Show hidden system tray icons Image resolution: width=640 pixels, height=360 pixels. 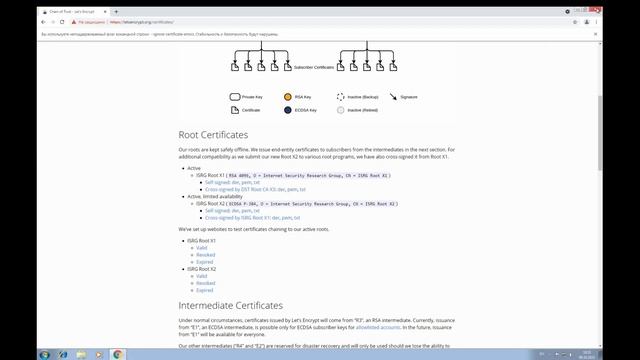(550, 354)
